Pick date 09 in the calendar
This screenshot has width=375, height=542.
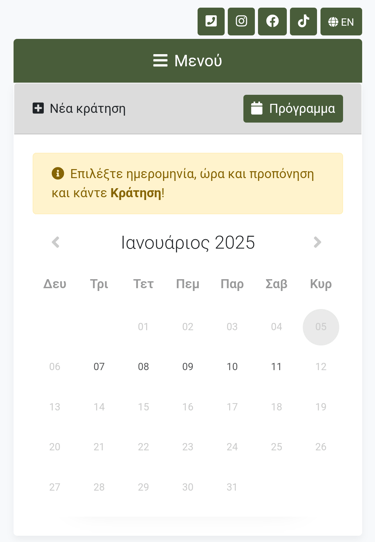(188, 366)
